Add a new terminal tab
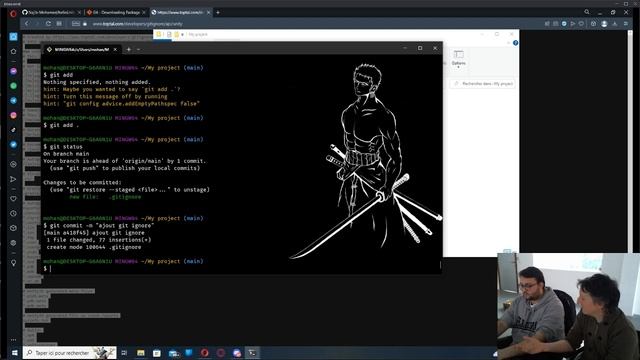This screenshot has width=640, height=360. tap(129, 49)
